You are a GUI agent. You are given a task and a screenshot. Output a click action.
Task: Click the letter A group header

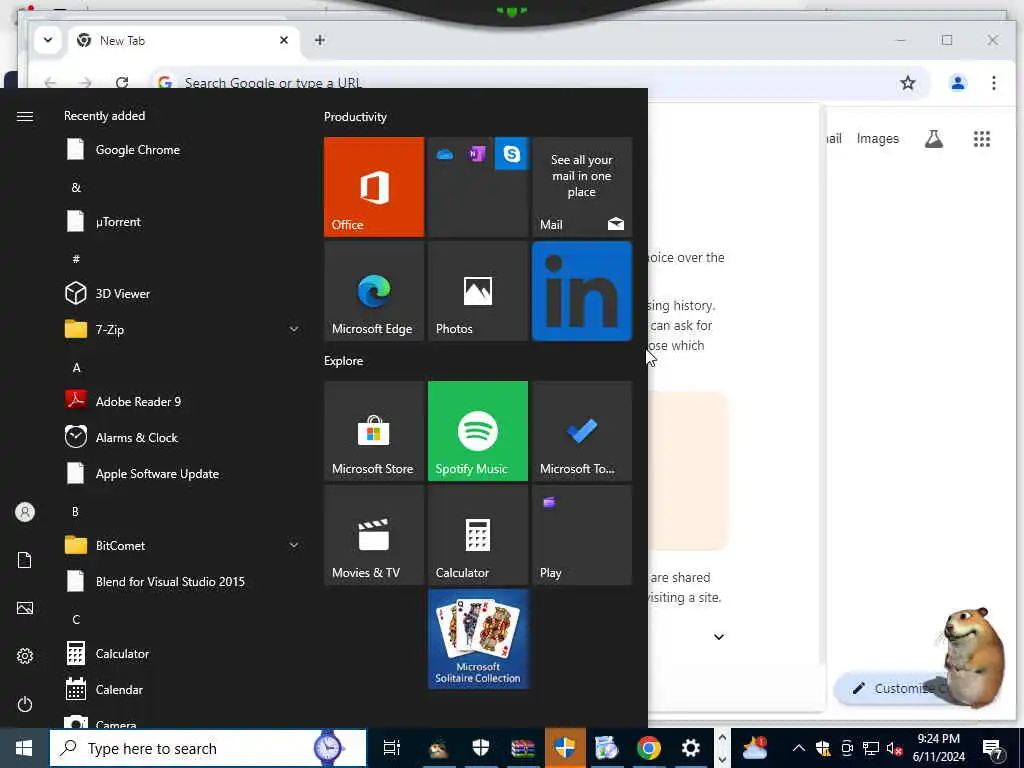pos(76,368)
